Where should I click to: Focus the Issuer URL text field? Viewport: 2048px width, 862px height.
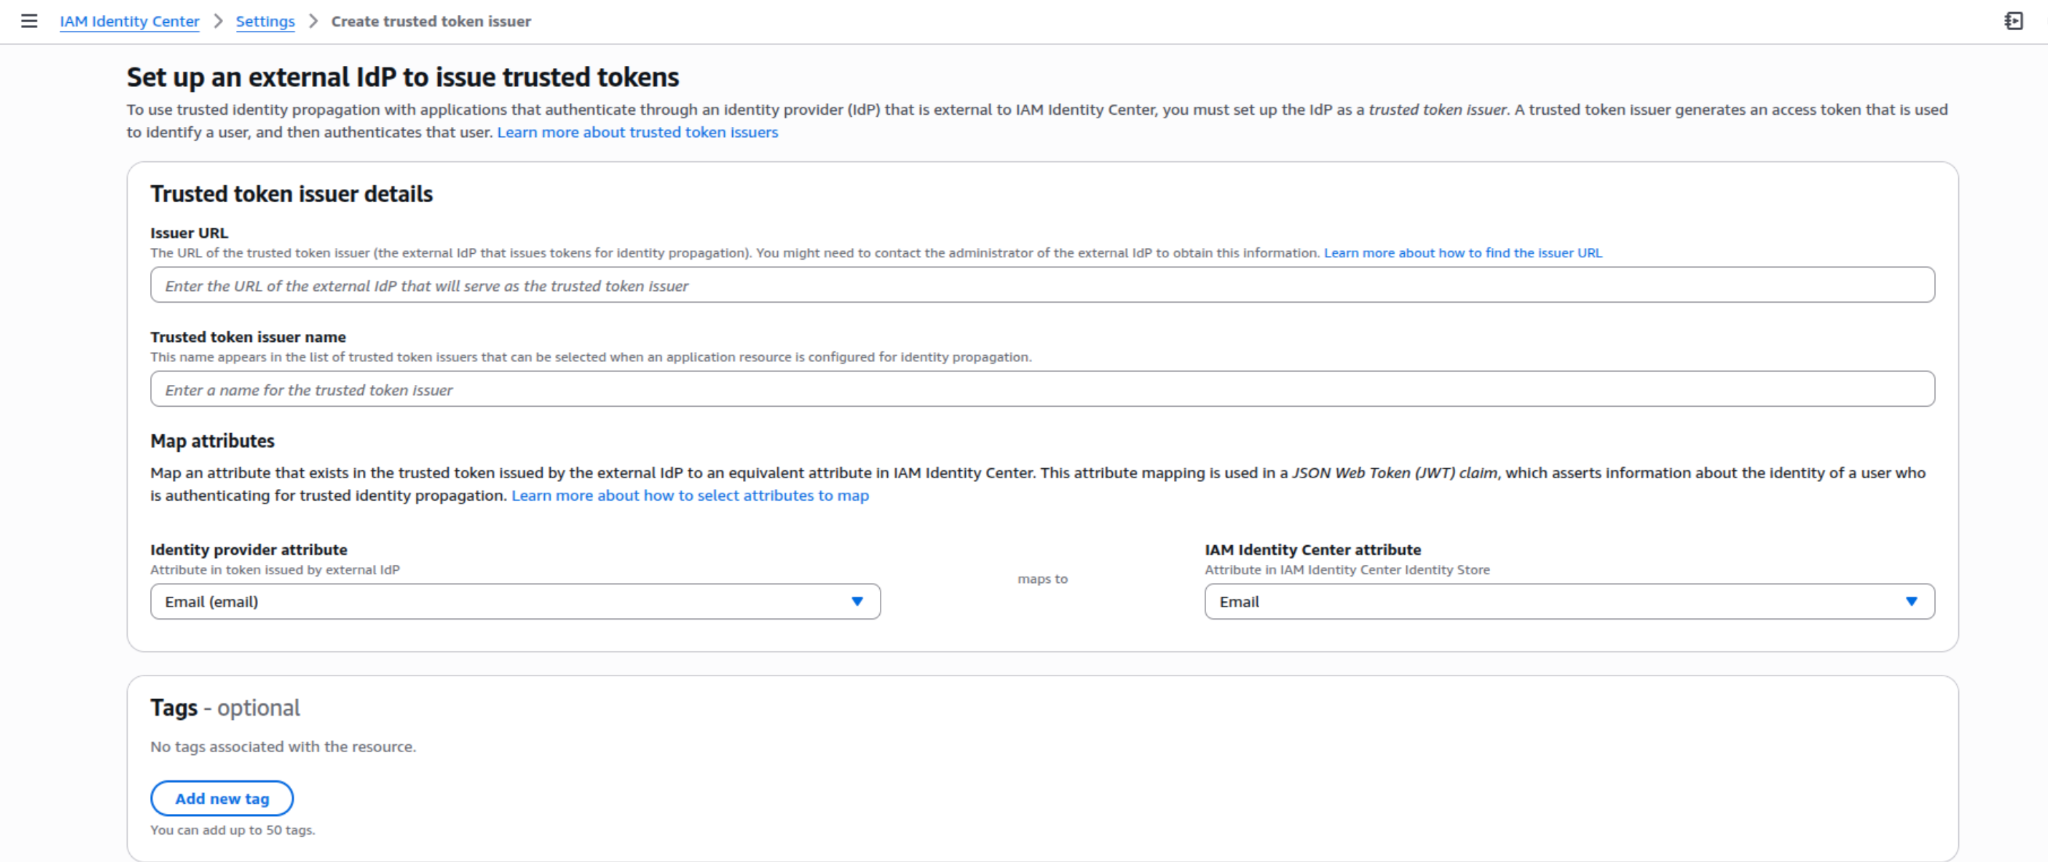click(x=1042, y=286)
